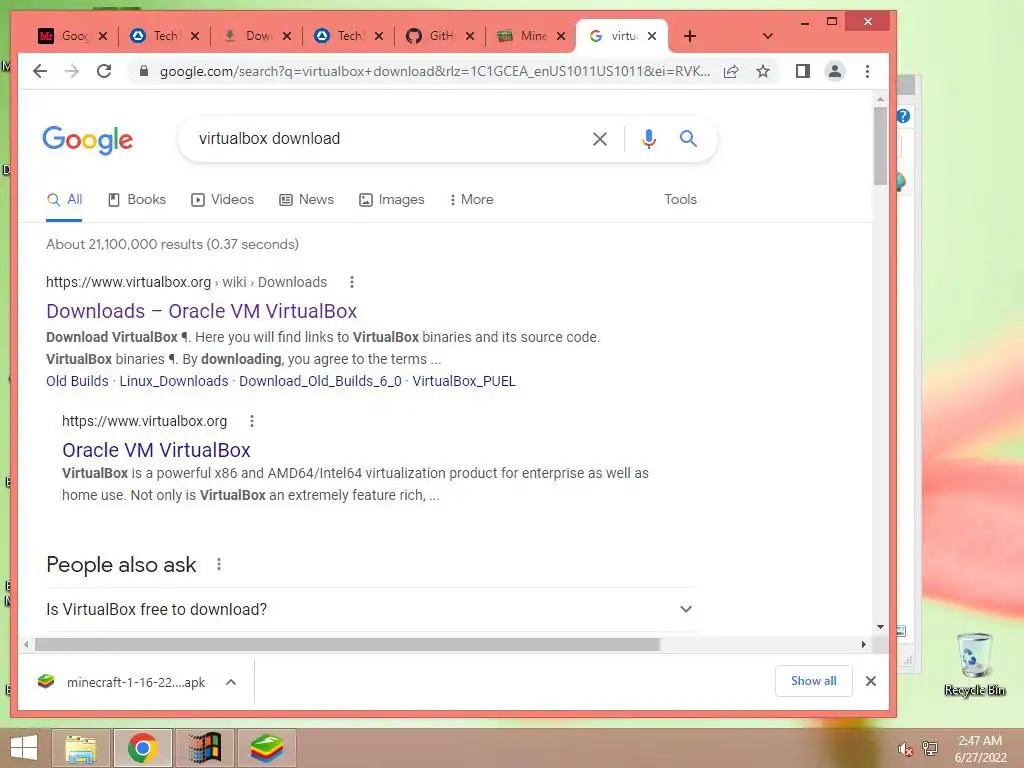Reload the current page
Image resolution: width=1024 pixels, height=768 pixels.
click(104, 71)
